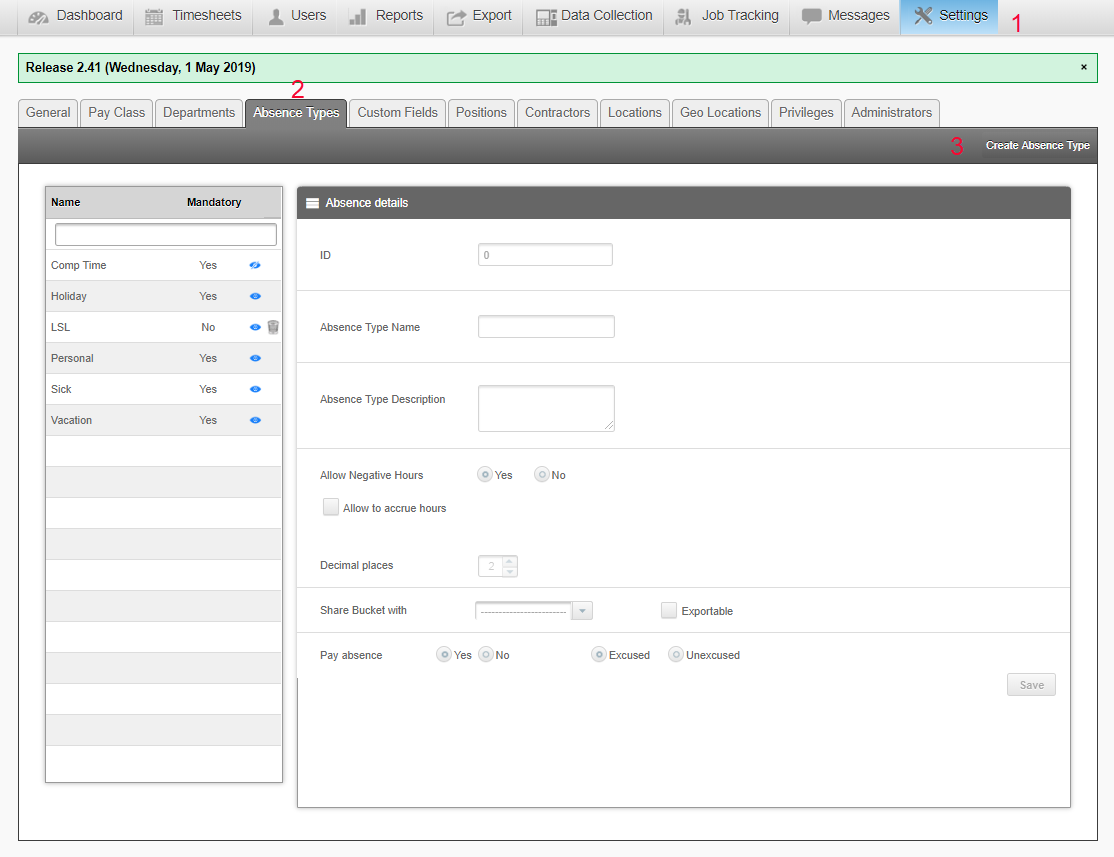Click the Users person icon
The height and width of the screenshot is (857, 1114).
click(x=276, y=17)
